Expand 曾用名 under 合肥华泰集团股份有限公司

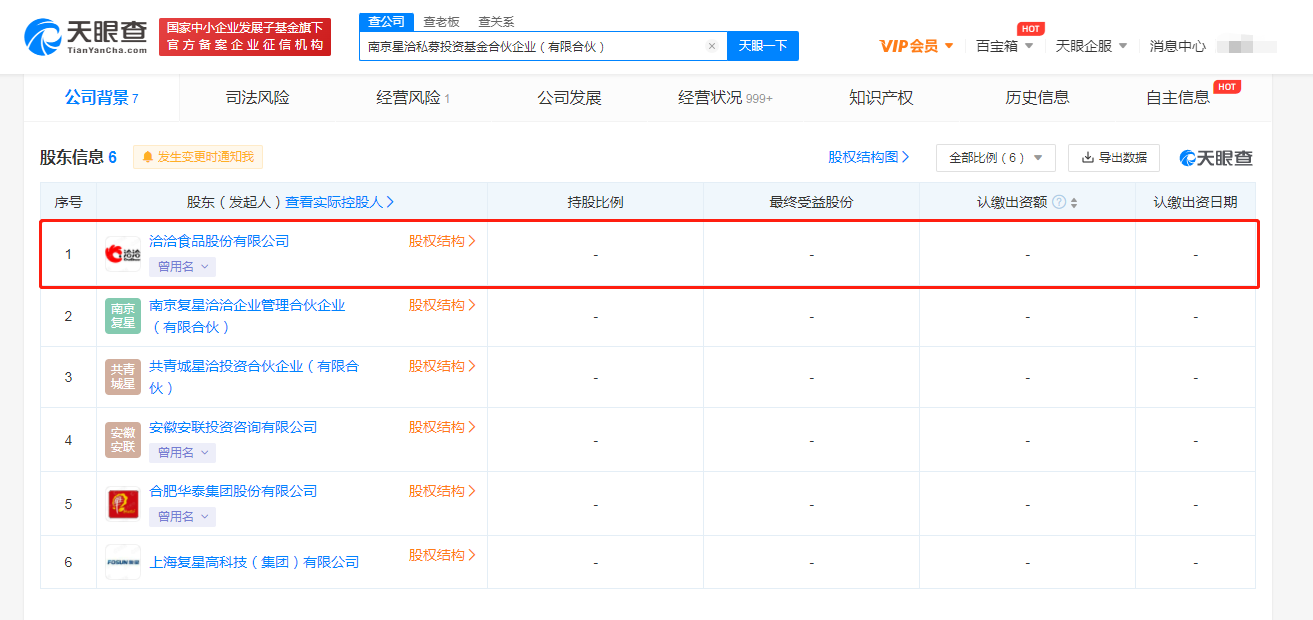point(182,516)
